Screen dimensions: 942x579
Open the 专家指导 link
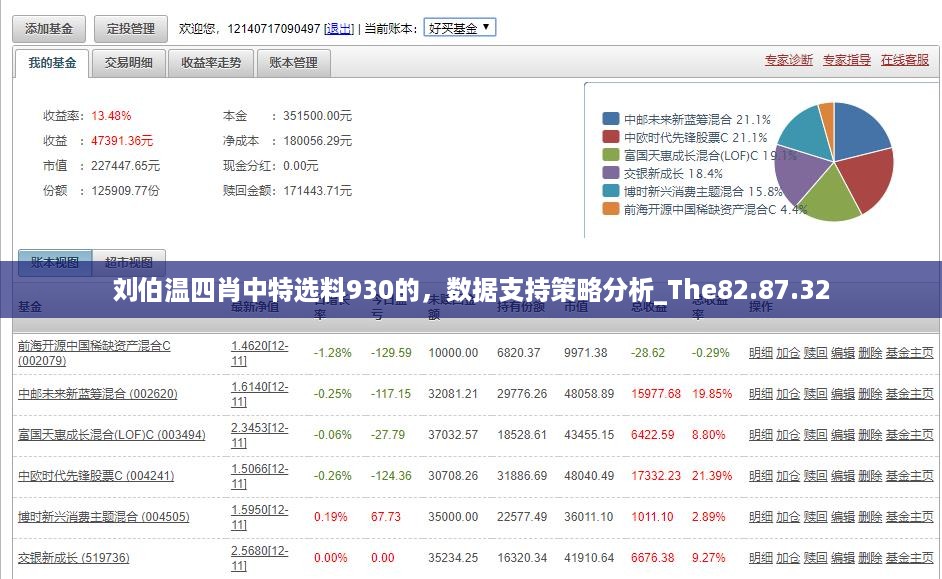point(847,60)
